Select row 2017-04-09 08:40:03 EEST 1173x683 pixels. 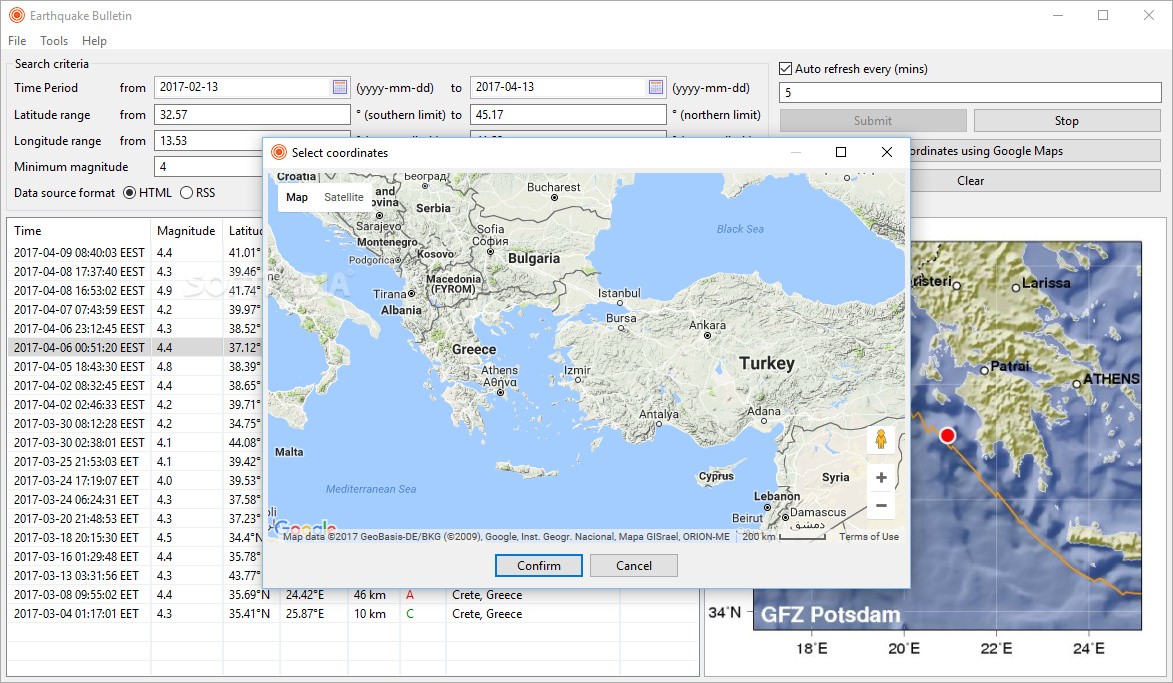coord(135,253)
